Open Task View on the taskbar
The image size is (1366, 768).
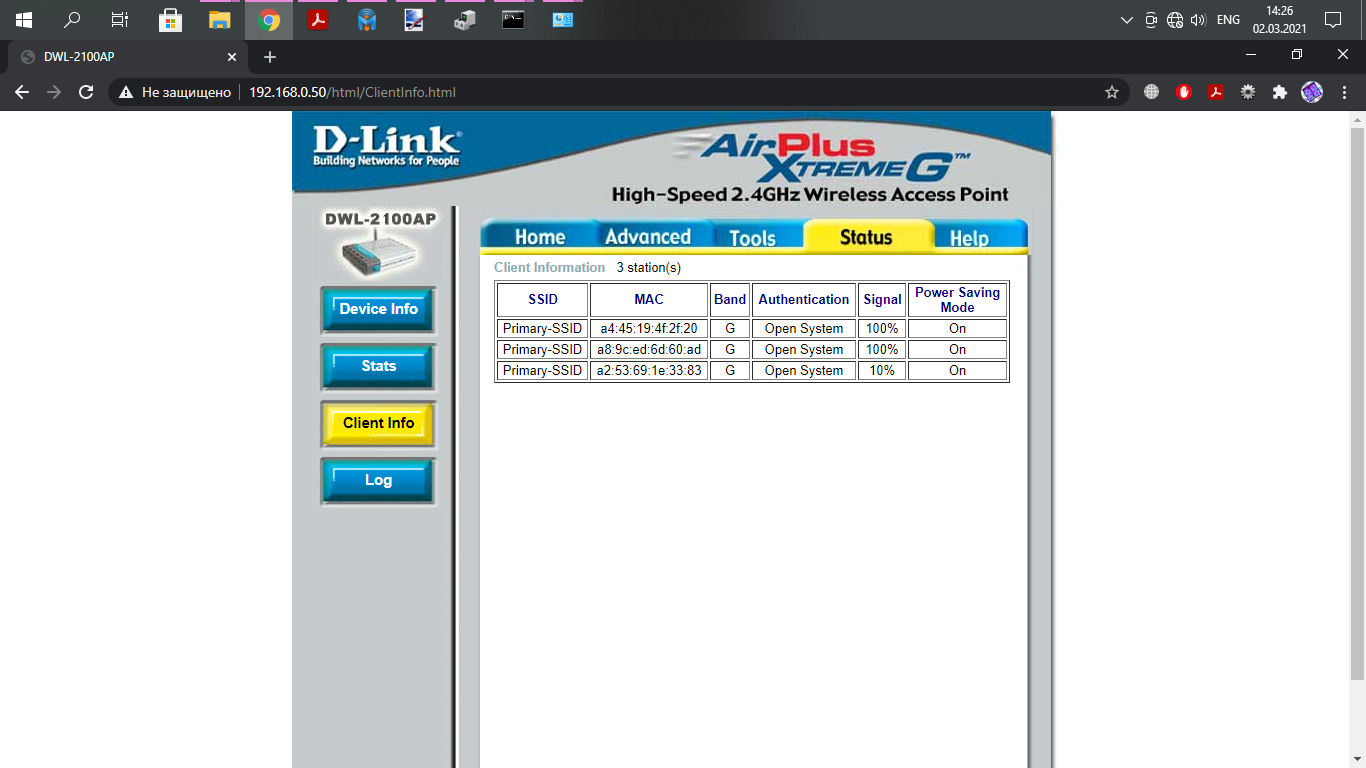point(120,20)
